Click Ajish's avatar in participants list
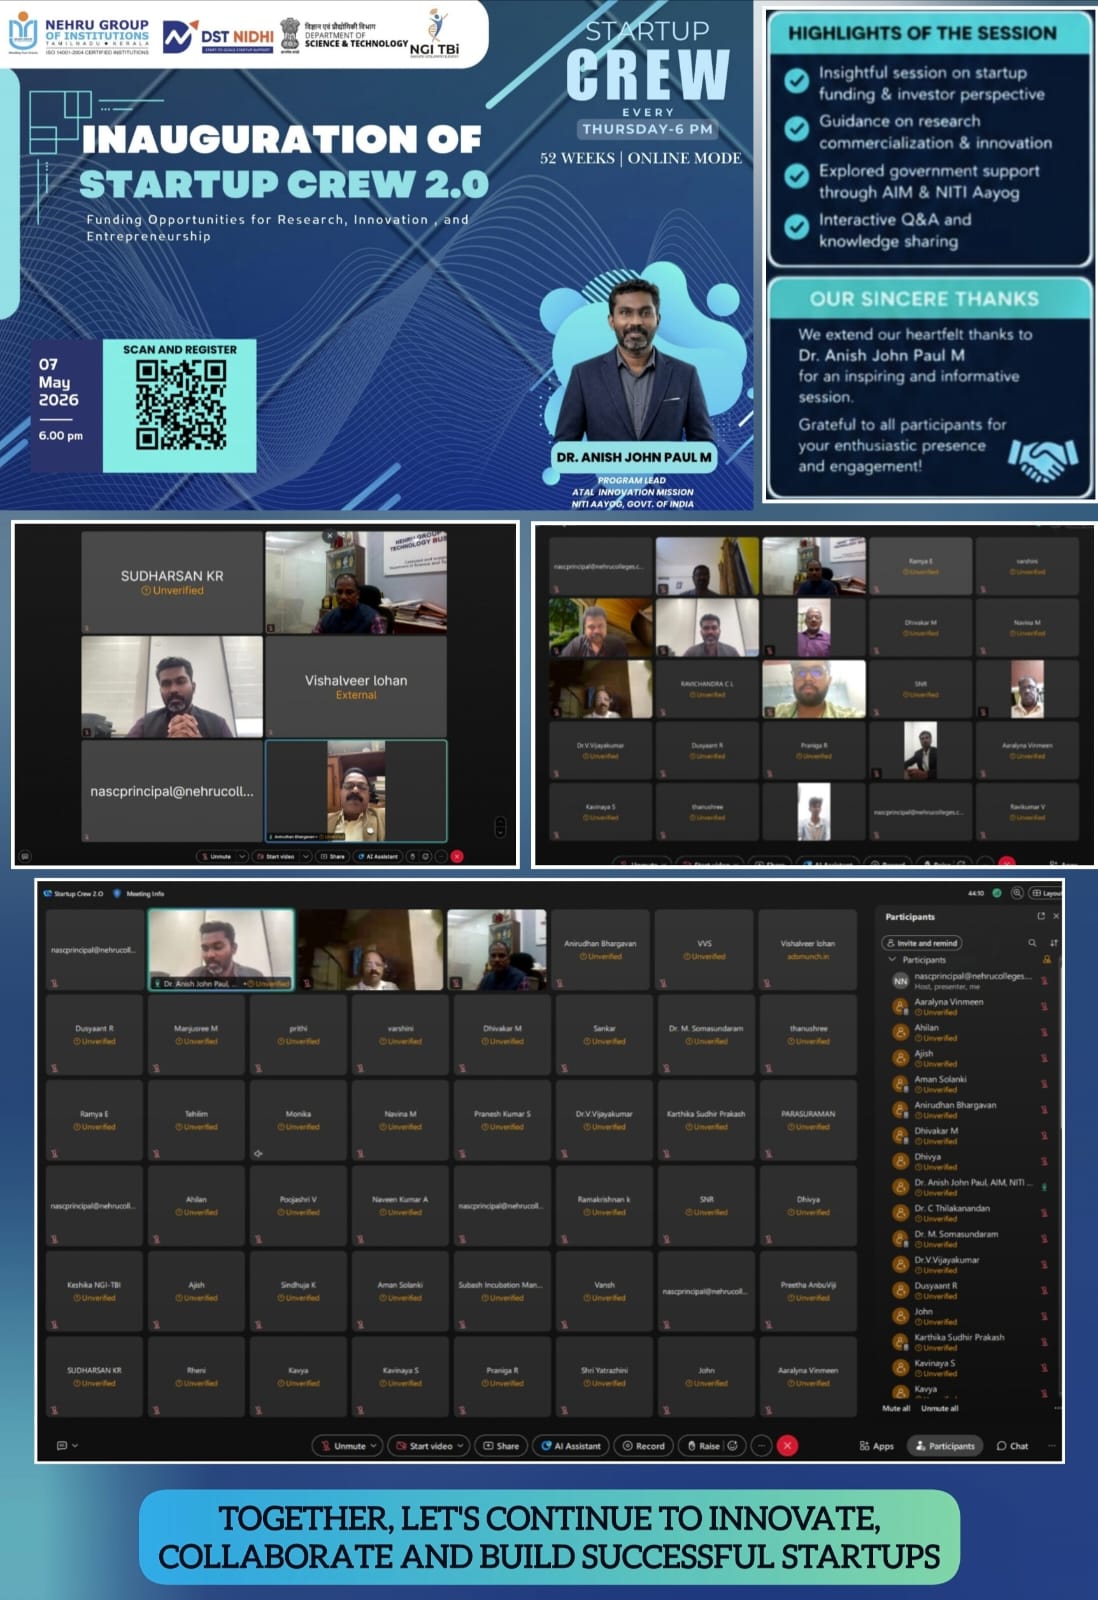This screenshot has height=1600, width=1098. pyautogui.click(x=900, y=1058)
